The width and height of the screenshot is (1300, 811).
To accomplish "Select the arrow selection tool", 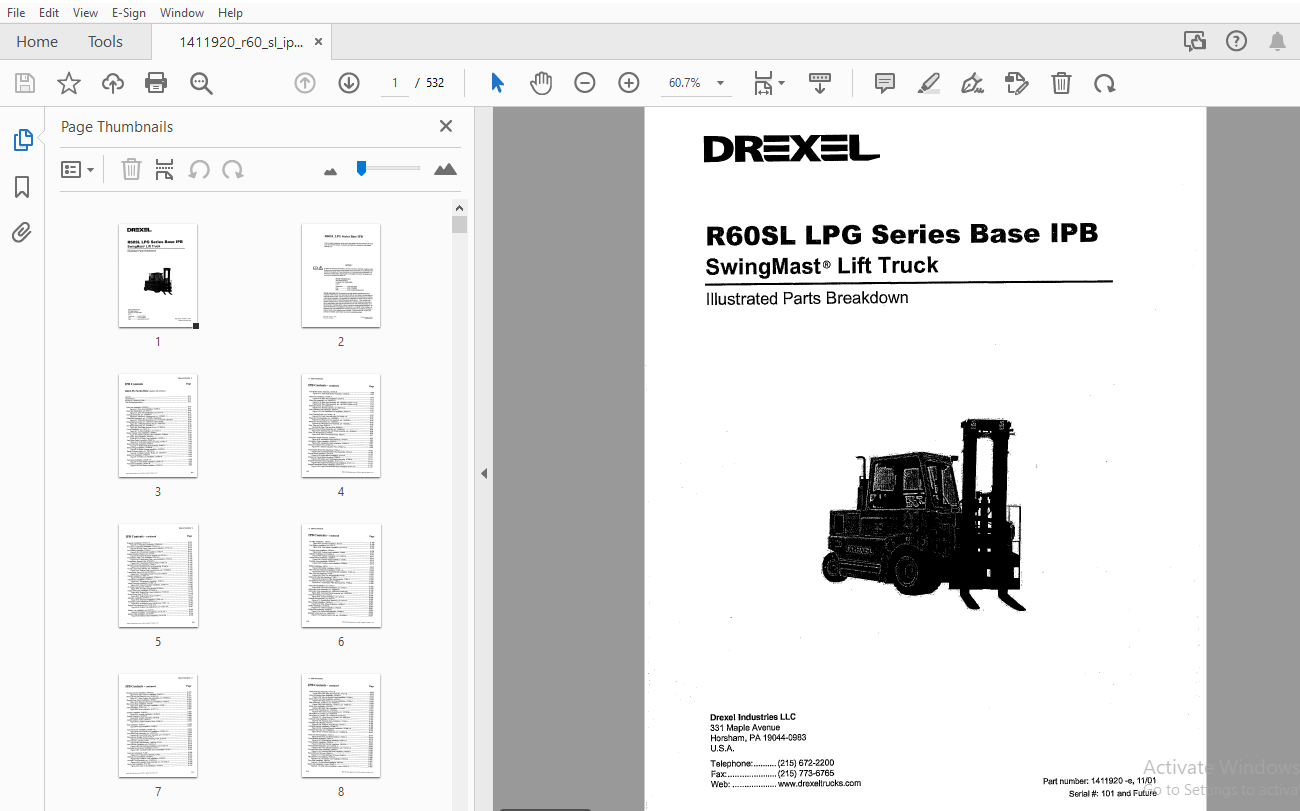I will 497,83.
